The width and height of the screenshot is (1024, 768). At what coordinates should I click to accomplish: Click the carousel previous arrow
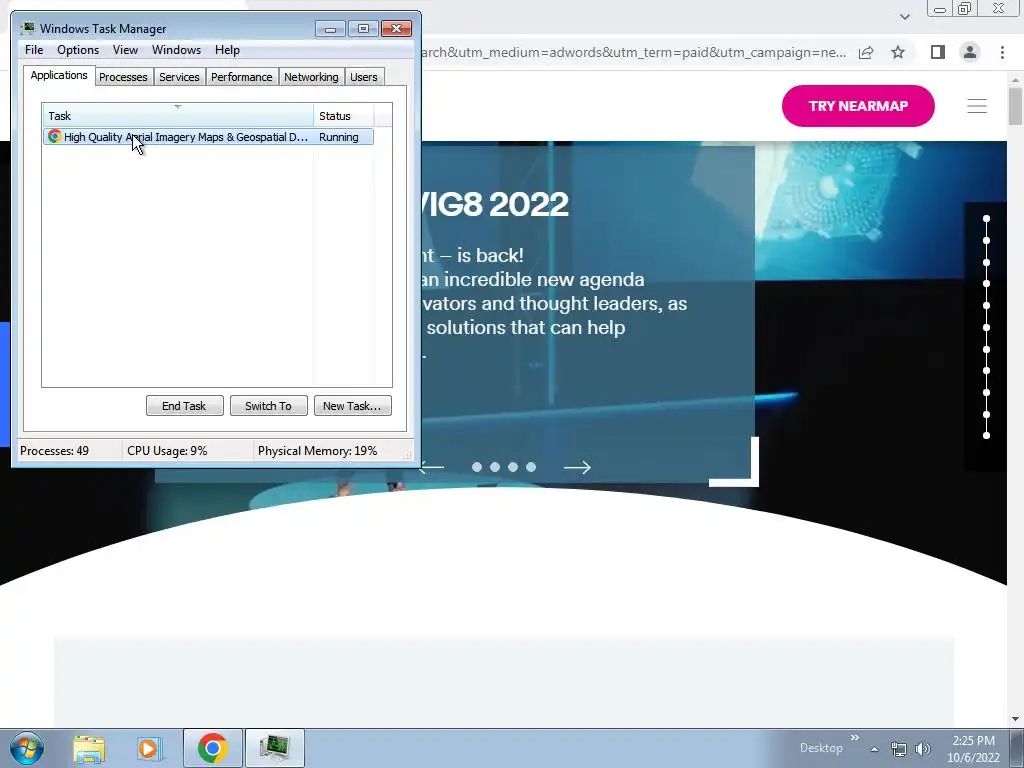tap(431, 467)
